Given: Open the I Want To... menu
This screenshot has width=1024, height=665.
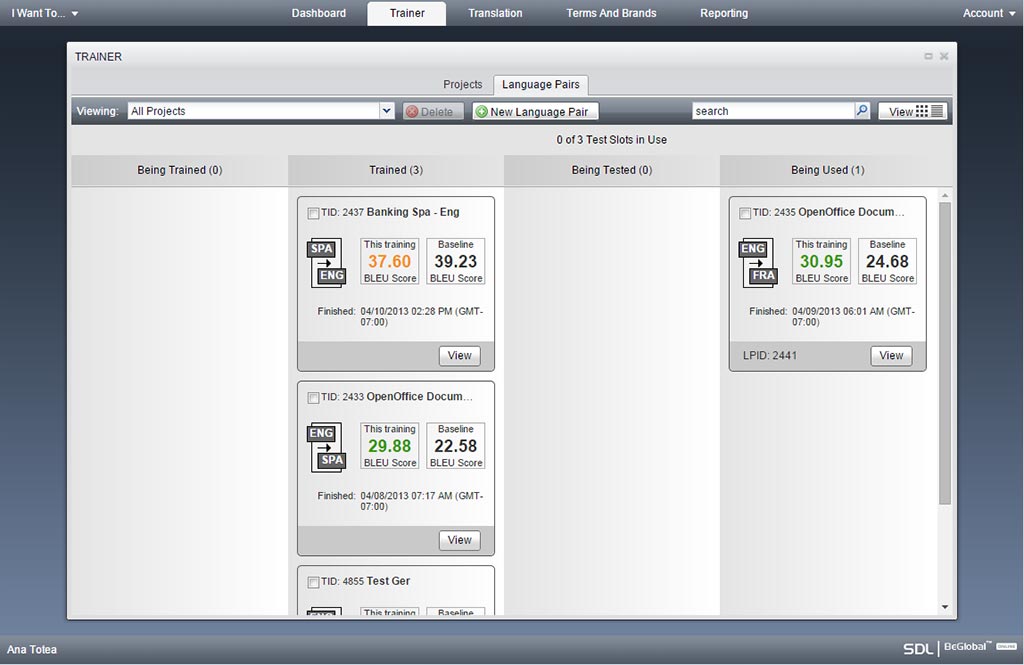Looking at the screenshot, I should tap(45, 13).
